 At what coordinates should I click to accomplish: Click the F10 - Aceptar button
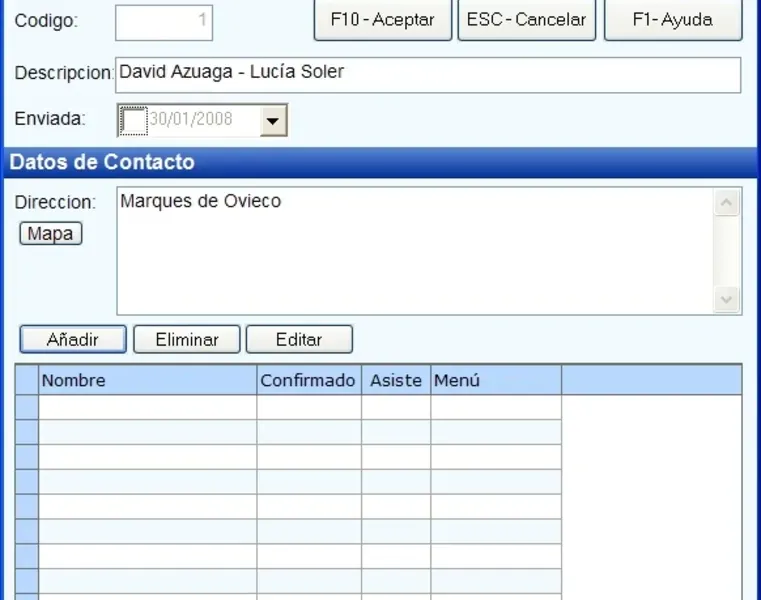[x=382, y=20]
